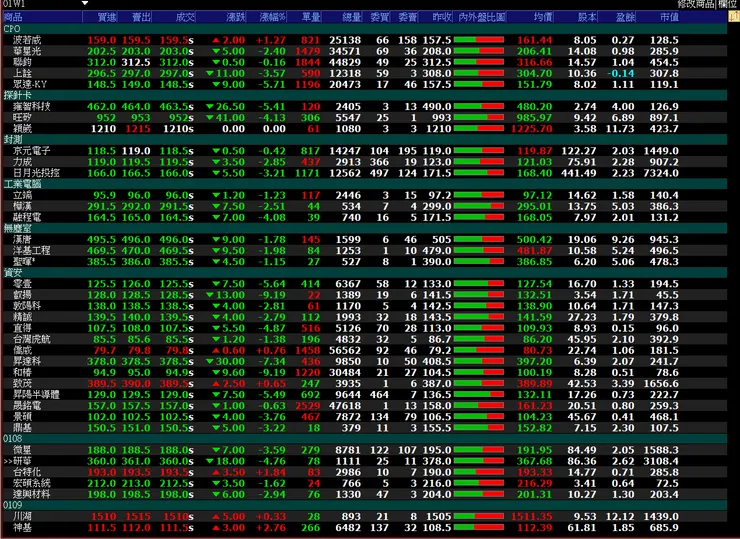Select the 台灣虎航 stock name
The width and height of the screenshot is (740, 539).
(32, 339)
